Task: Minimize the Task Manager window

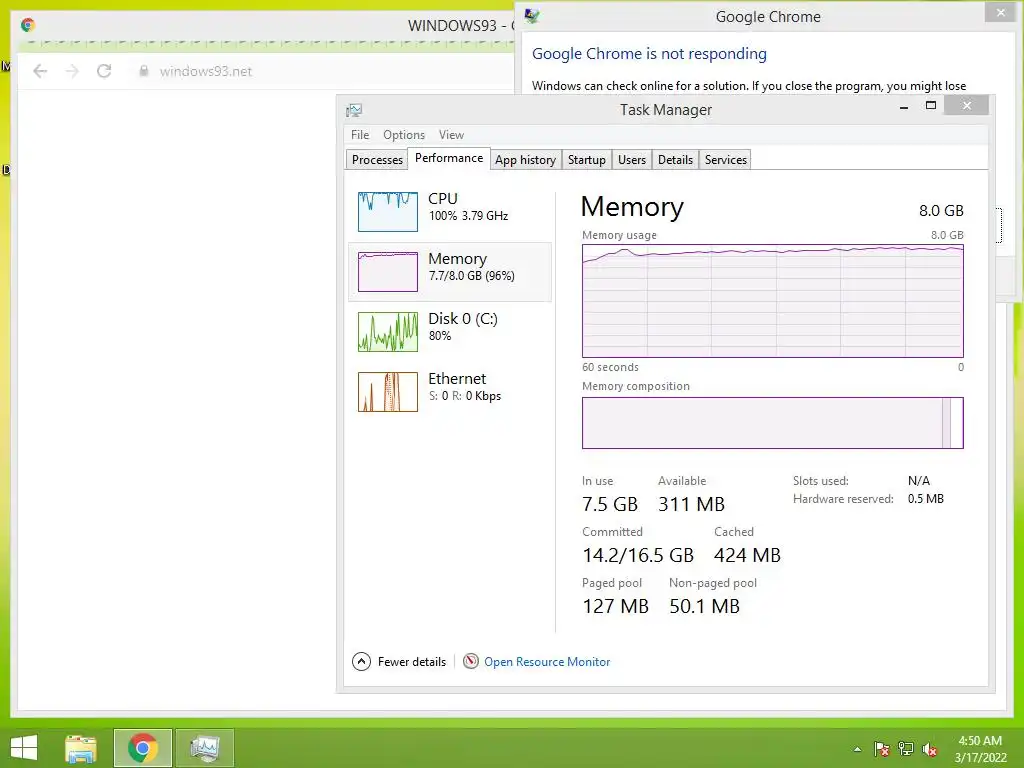Action: [x=904, y=106]
